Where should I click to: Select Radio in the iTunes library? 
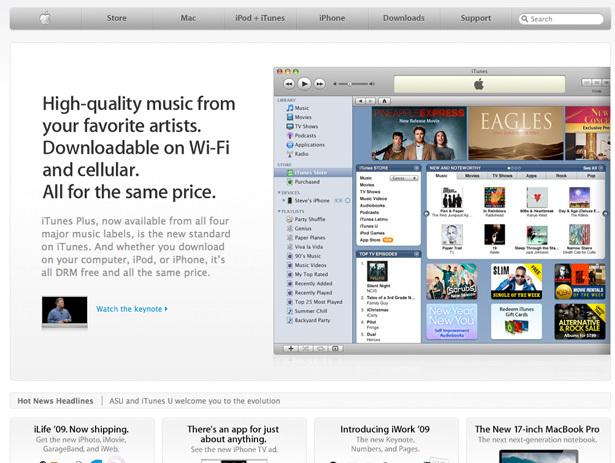pos(297,154)
